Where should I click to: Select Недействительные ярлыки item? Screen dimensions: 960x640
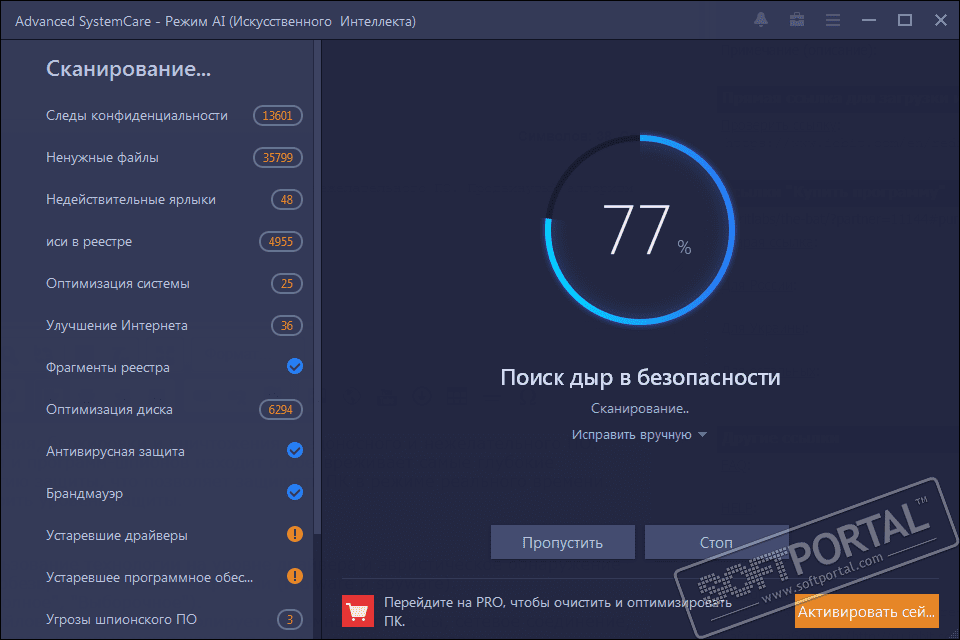pyautogui.click(x=130, y=200)
